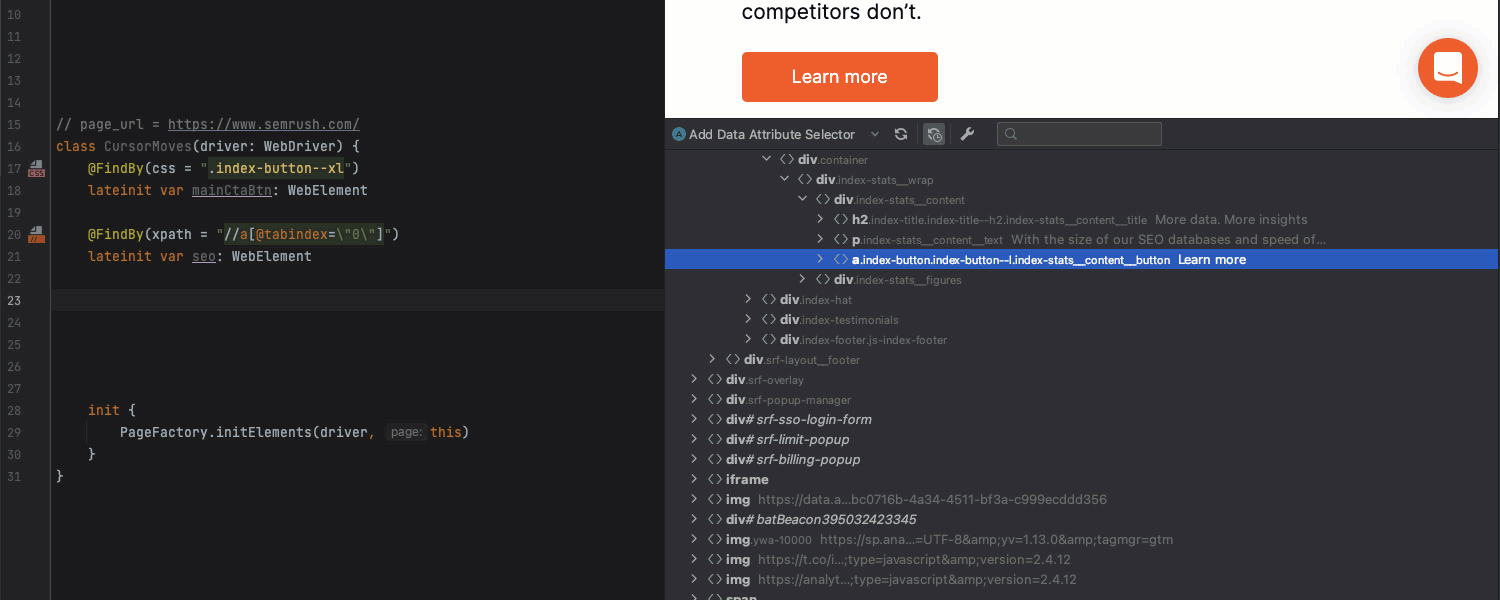Click the Add Data Attribute Selector icon
1500x600 pixels.
679,134
